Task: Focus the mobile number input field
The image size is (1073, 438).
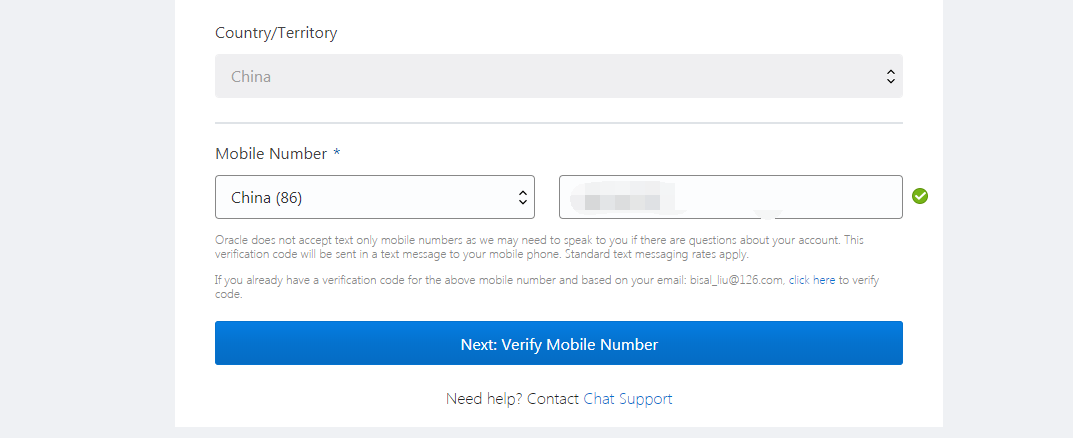Action: 780,197
